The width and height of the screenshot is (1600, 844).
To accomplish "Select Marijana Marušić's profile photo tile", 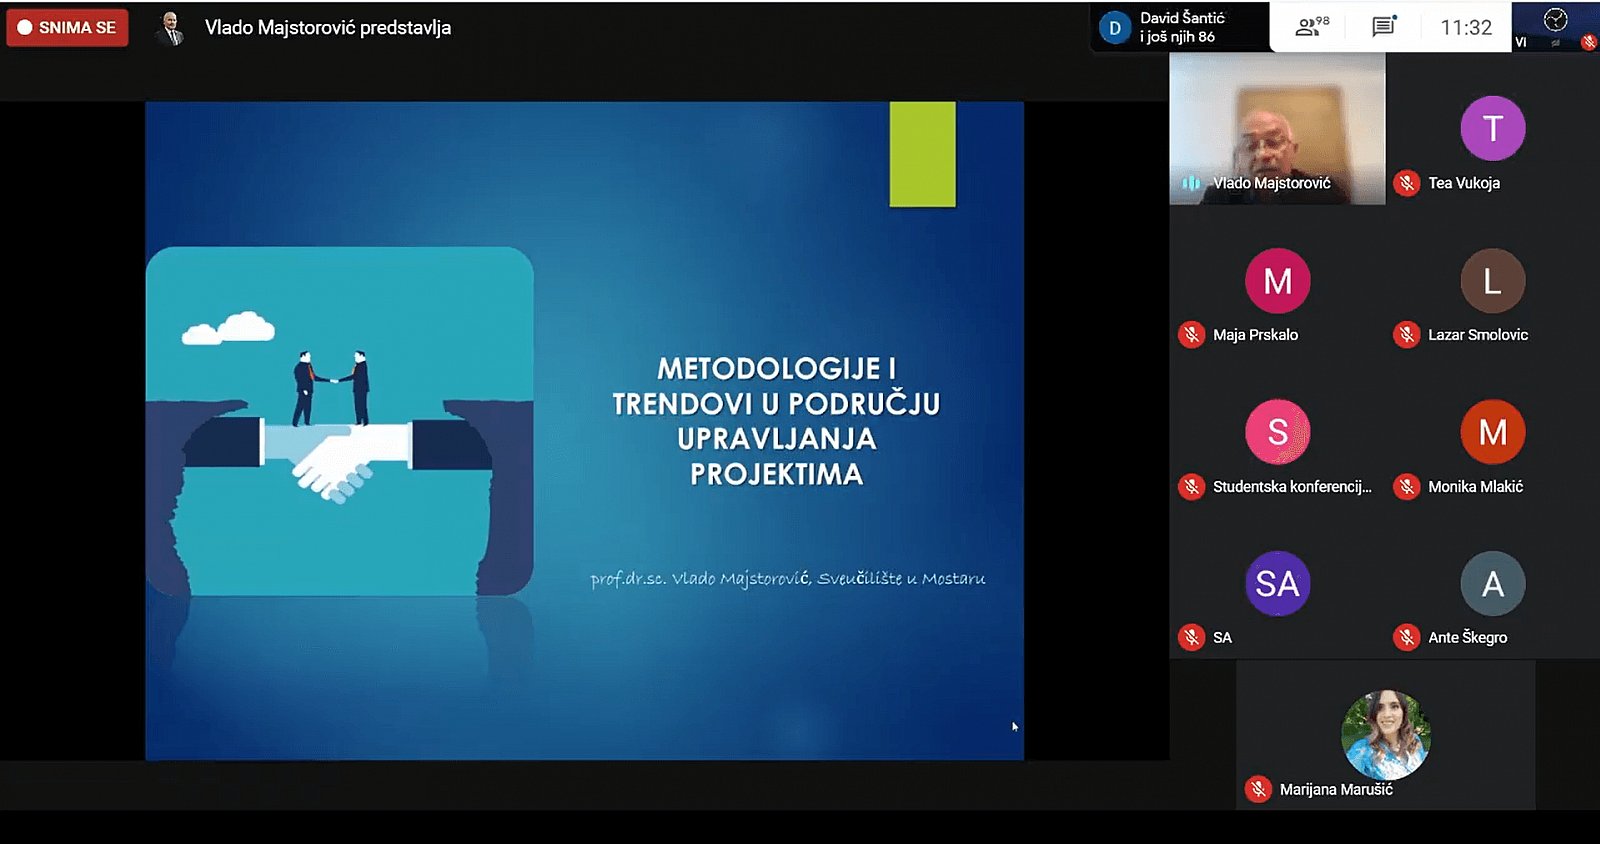I will click(1385, 735).
